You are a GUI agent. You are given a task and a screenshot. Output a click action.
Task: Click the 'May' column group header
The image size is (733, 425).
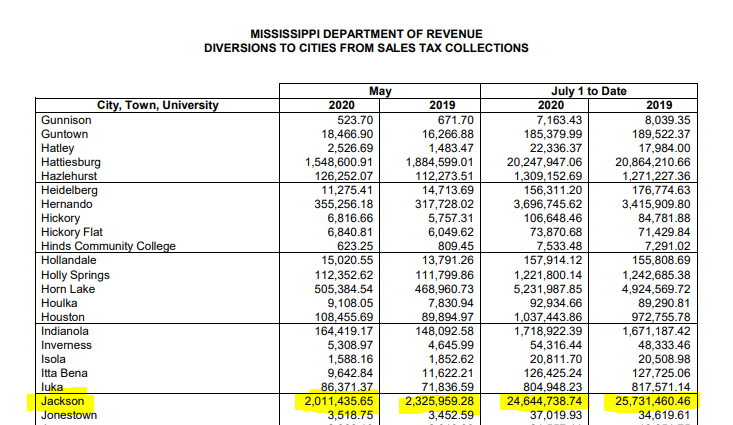380,91
